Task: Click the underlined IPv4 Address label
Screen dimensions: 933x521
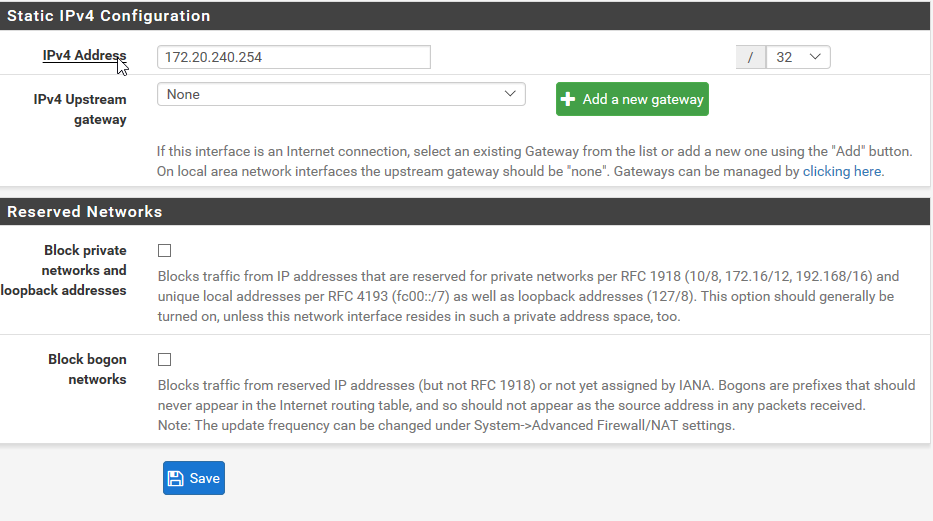Action: 84,55
